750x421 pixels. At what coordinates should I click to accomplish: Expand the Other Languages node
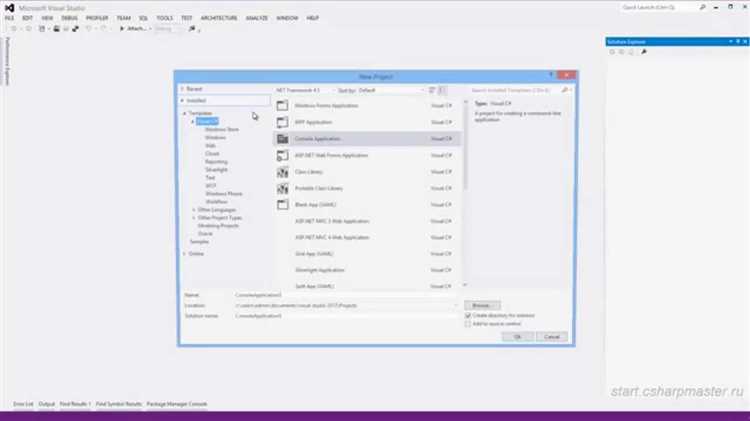click(194, 210)
